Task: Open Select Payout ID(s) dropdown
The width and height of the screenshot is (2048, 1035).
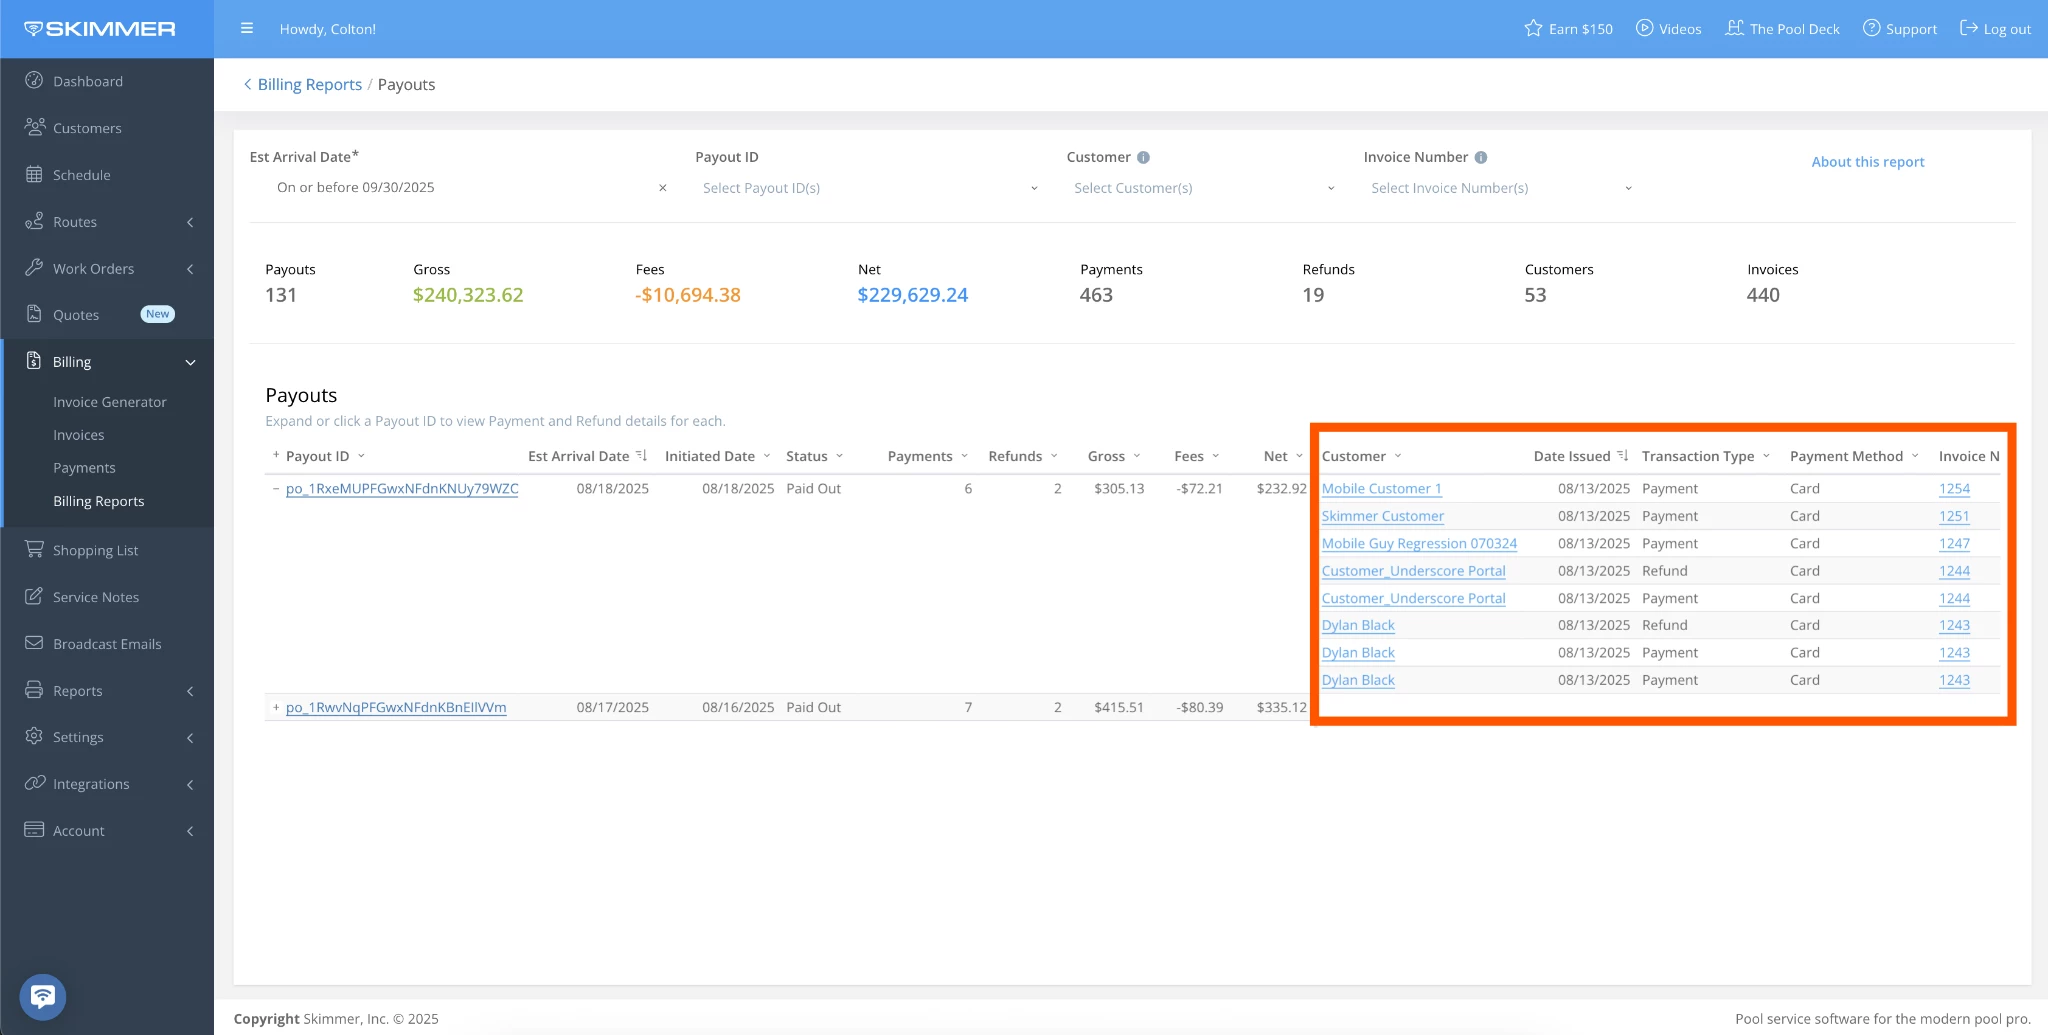Action: coord(869,188)
